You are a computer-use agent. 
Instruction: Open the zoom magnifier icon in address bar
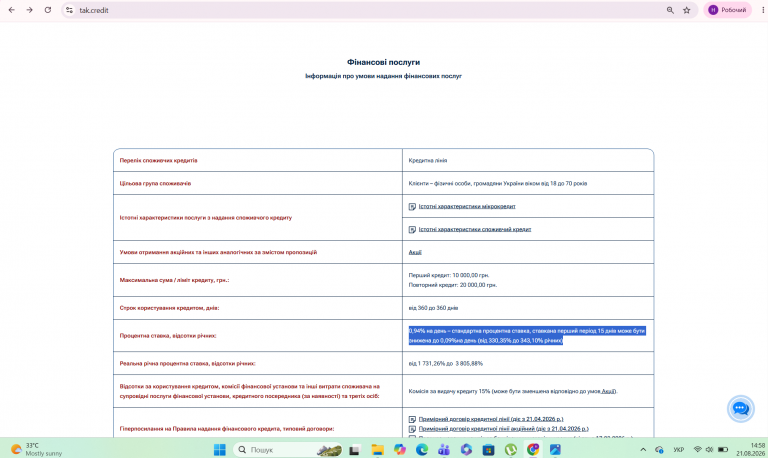[670, 10]
